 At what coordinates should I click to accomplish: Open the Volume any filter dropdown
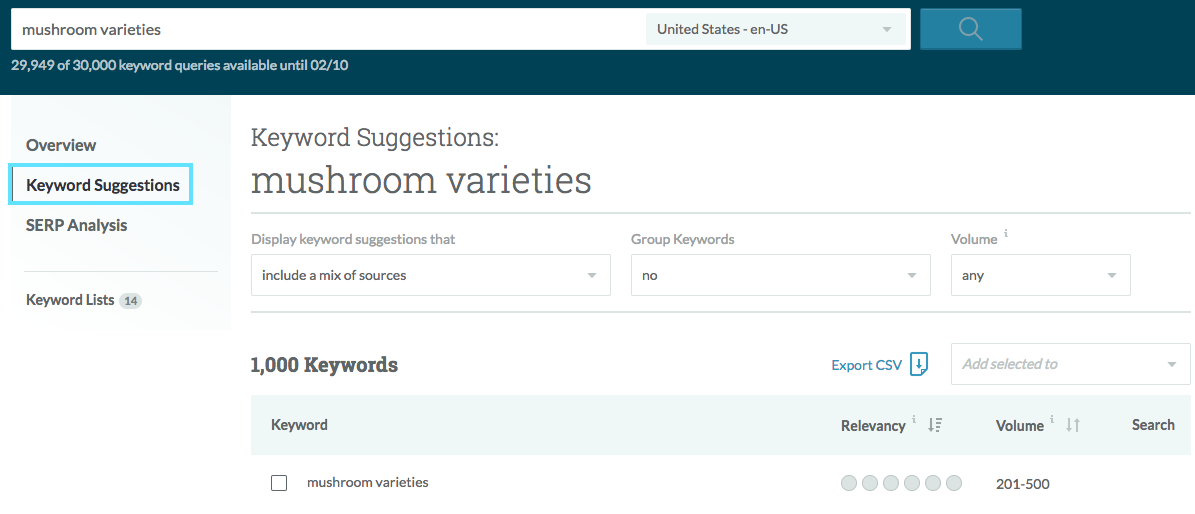click(1040, 275)
